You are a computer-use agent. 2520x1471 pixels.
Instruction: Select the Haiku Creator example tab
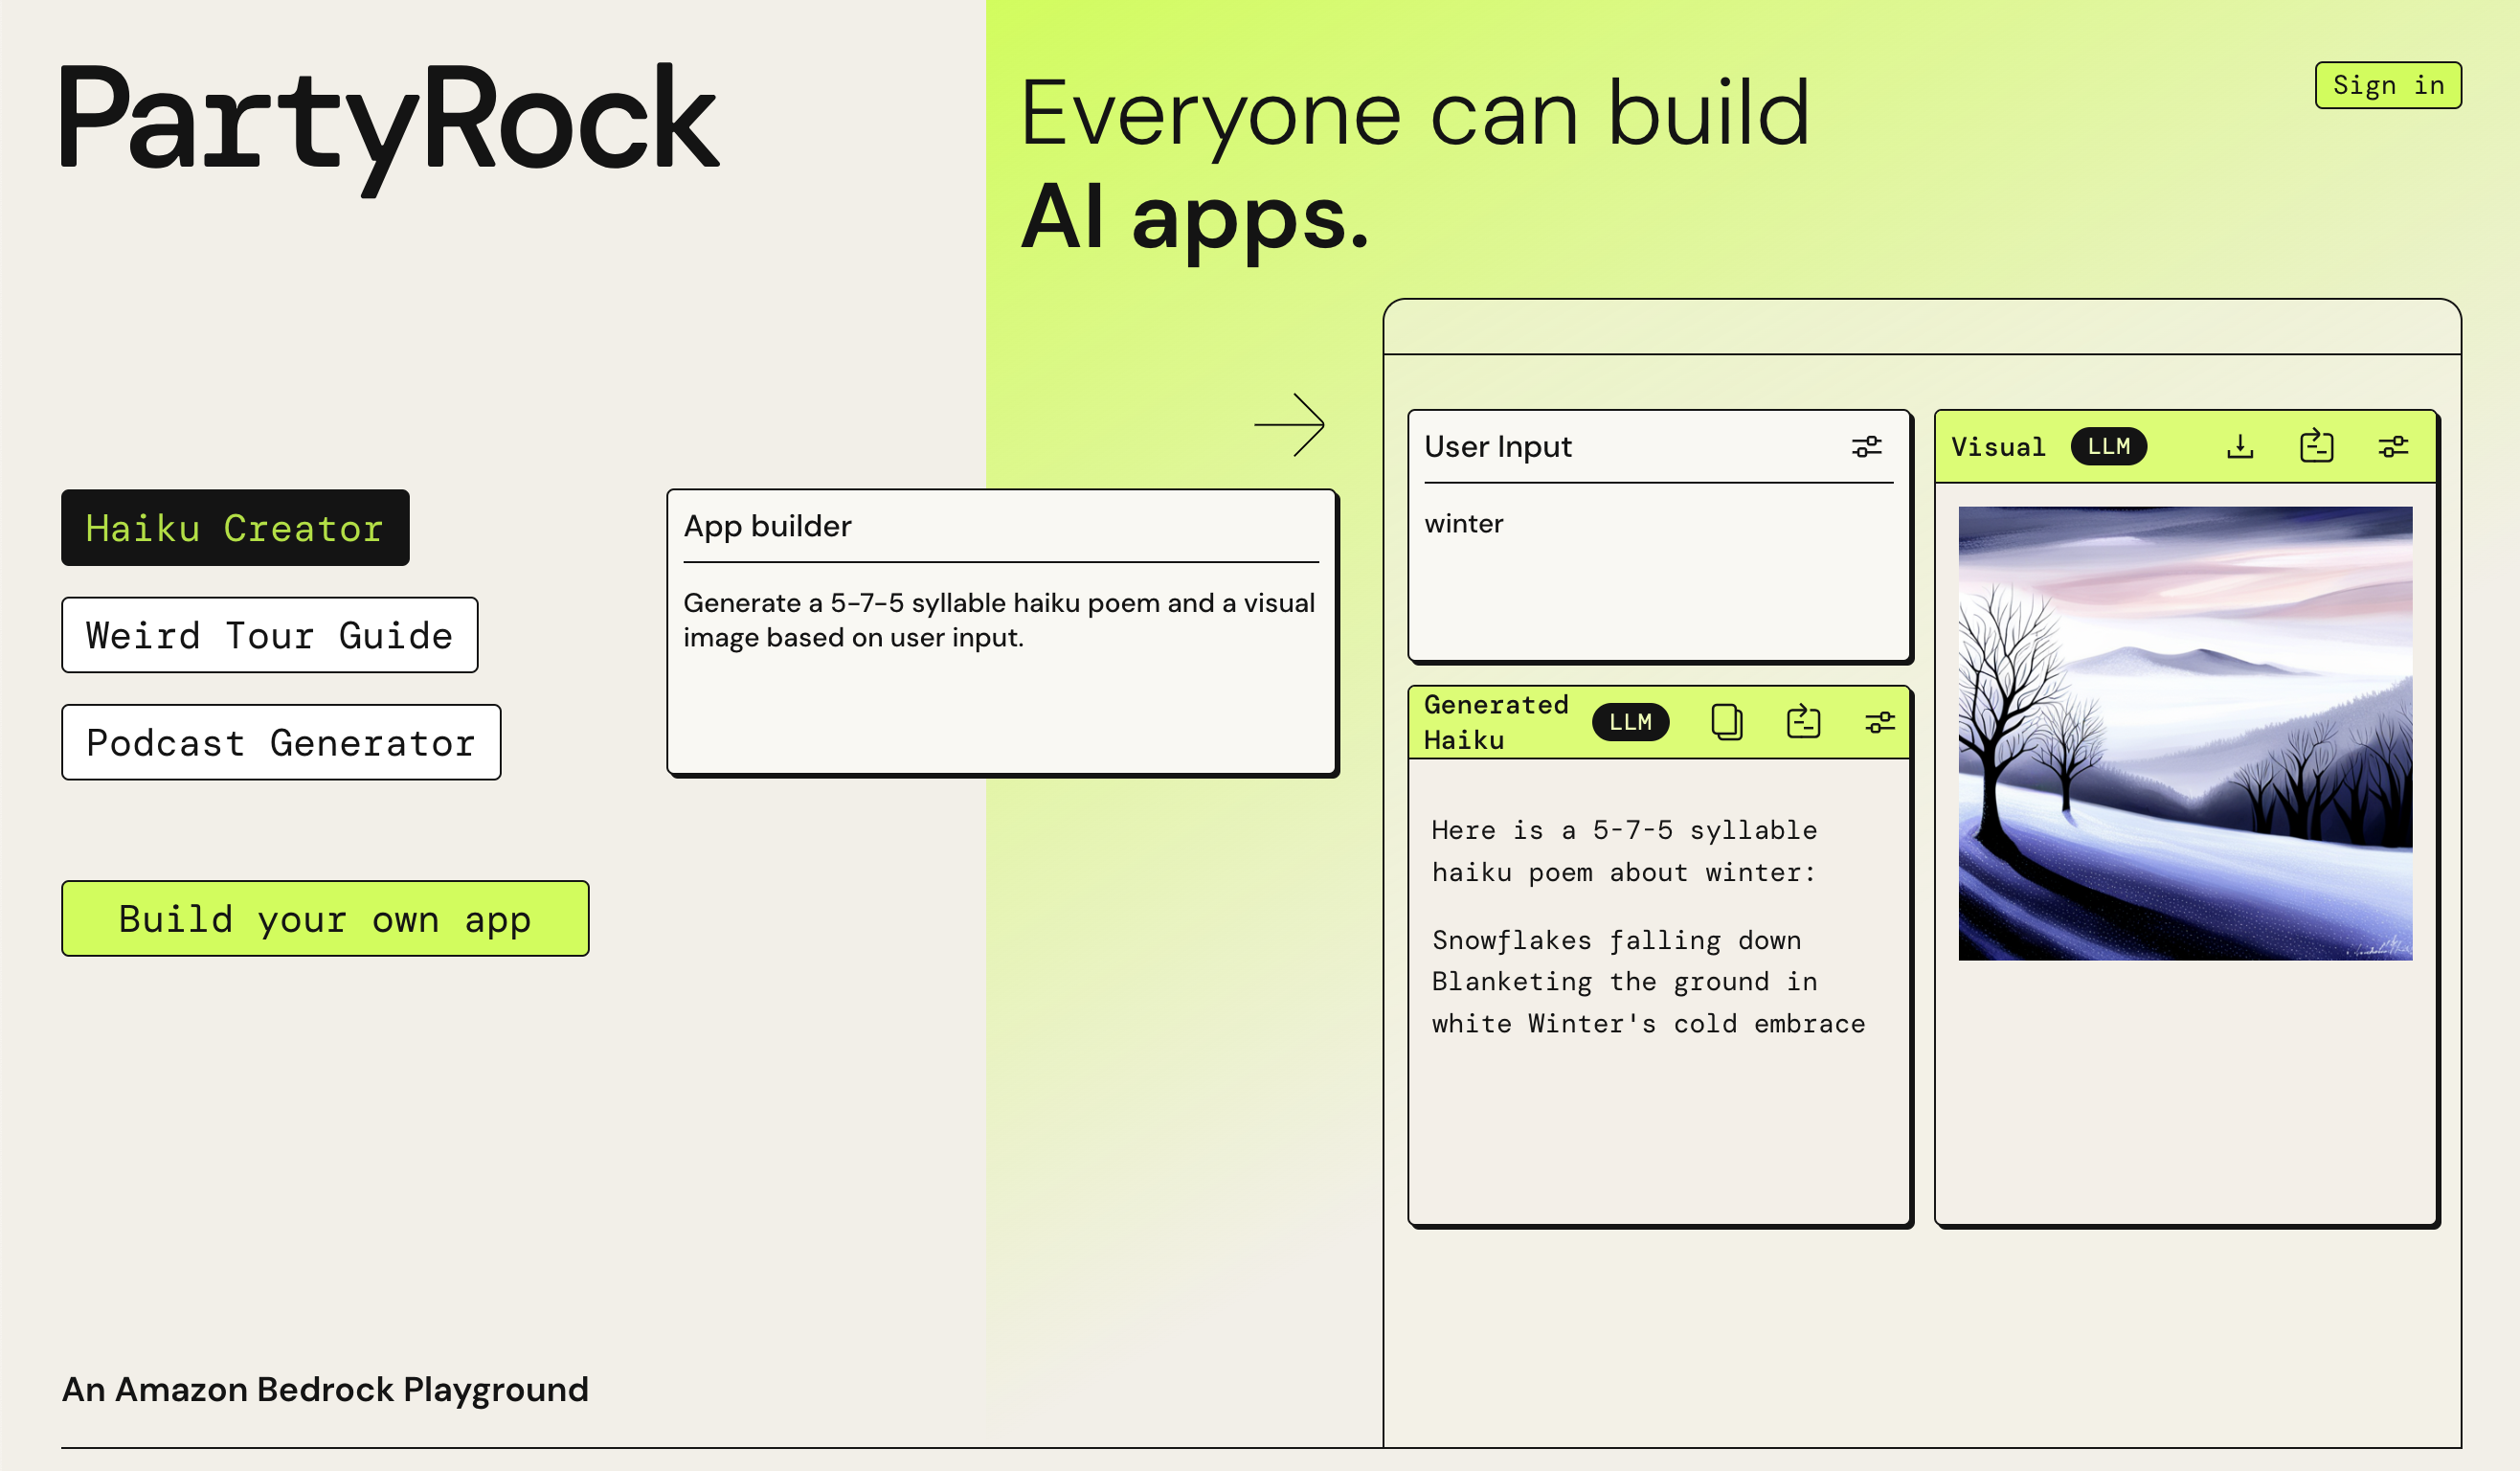pyautogui.click(x=235, y=528)
